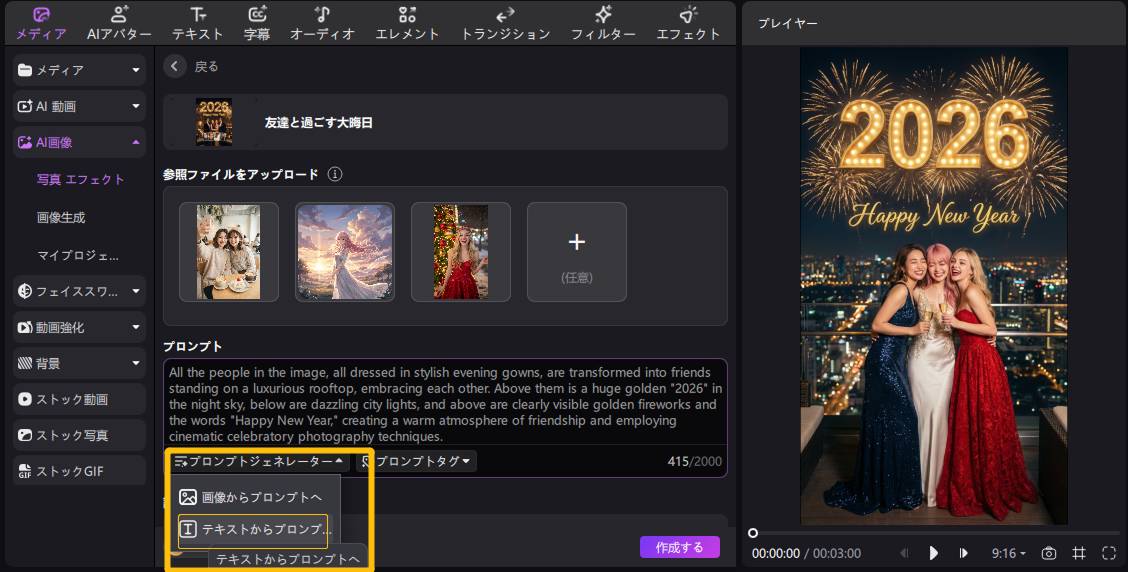Click the back arrow next to 戻る
The image size is (1128, 572).
click(175, 66)
